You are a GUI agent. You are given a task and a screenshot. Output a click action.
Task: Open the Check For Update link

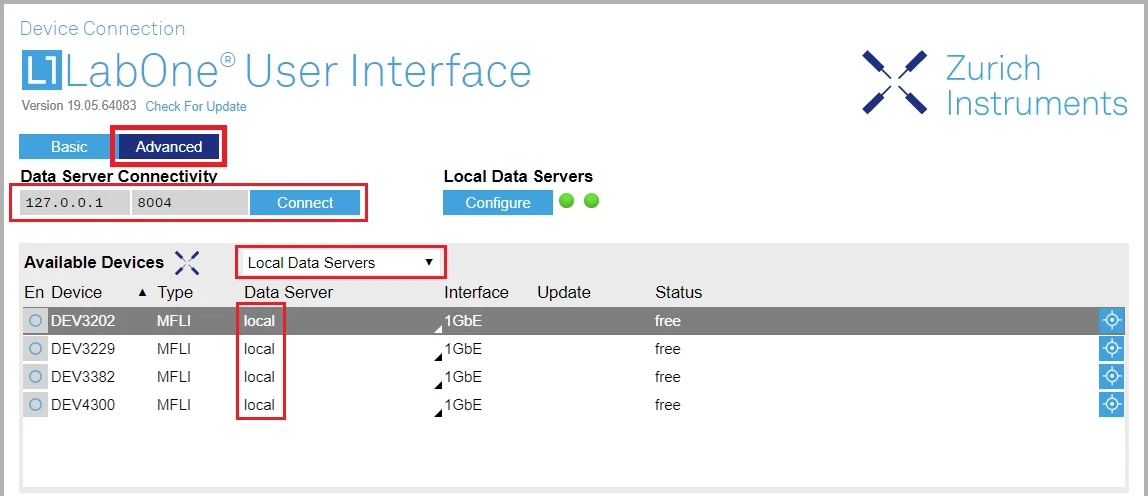(195, 106)
